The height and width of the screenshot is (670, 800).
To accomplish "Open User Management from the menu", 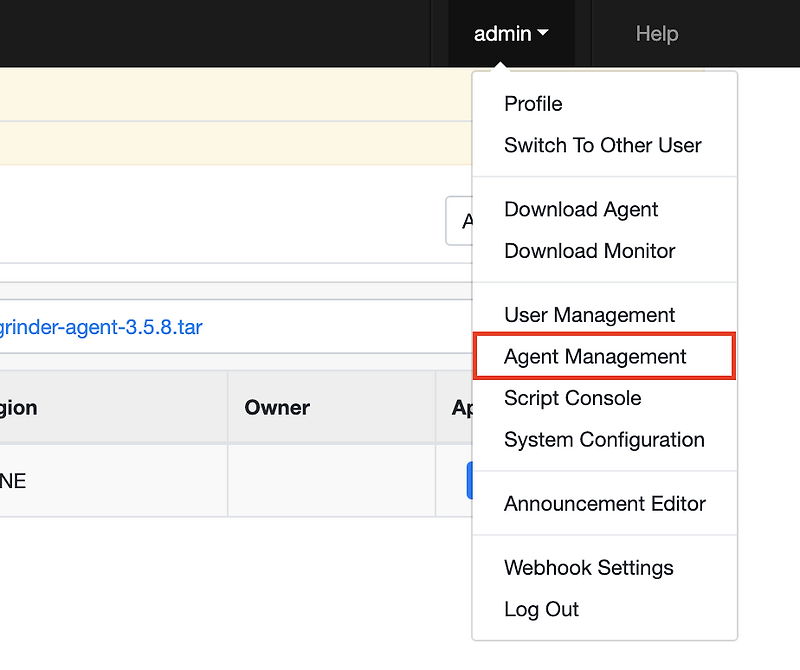I will tap(590, 315).
